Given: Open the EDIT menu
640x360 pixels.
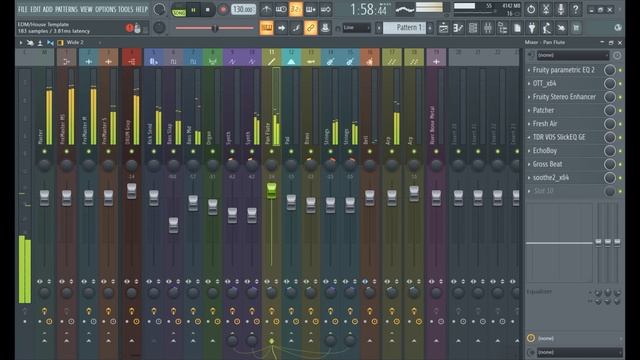Looking at the screenshot, I should pyautogui.click(x=35, y=9).
